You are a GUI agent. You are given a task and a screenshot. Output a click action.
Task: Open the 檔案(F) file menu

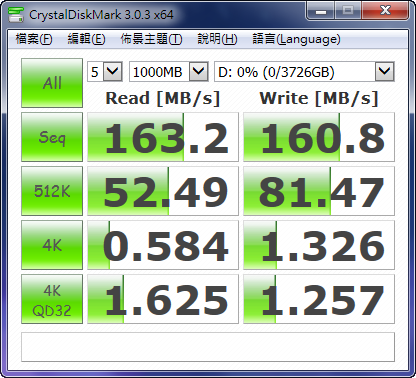(x=34, y=39)
